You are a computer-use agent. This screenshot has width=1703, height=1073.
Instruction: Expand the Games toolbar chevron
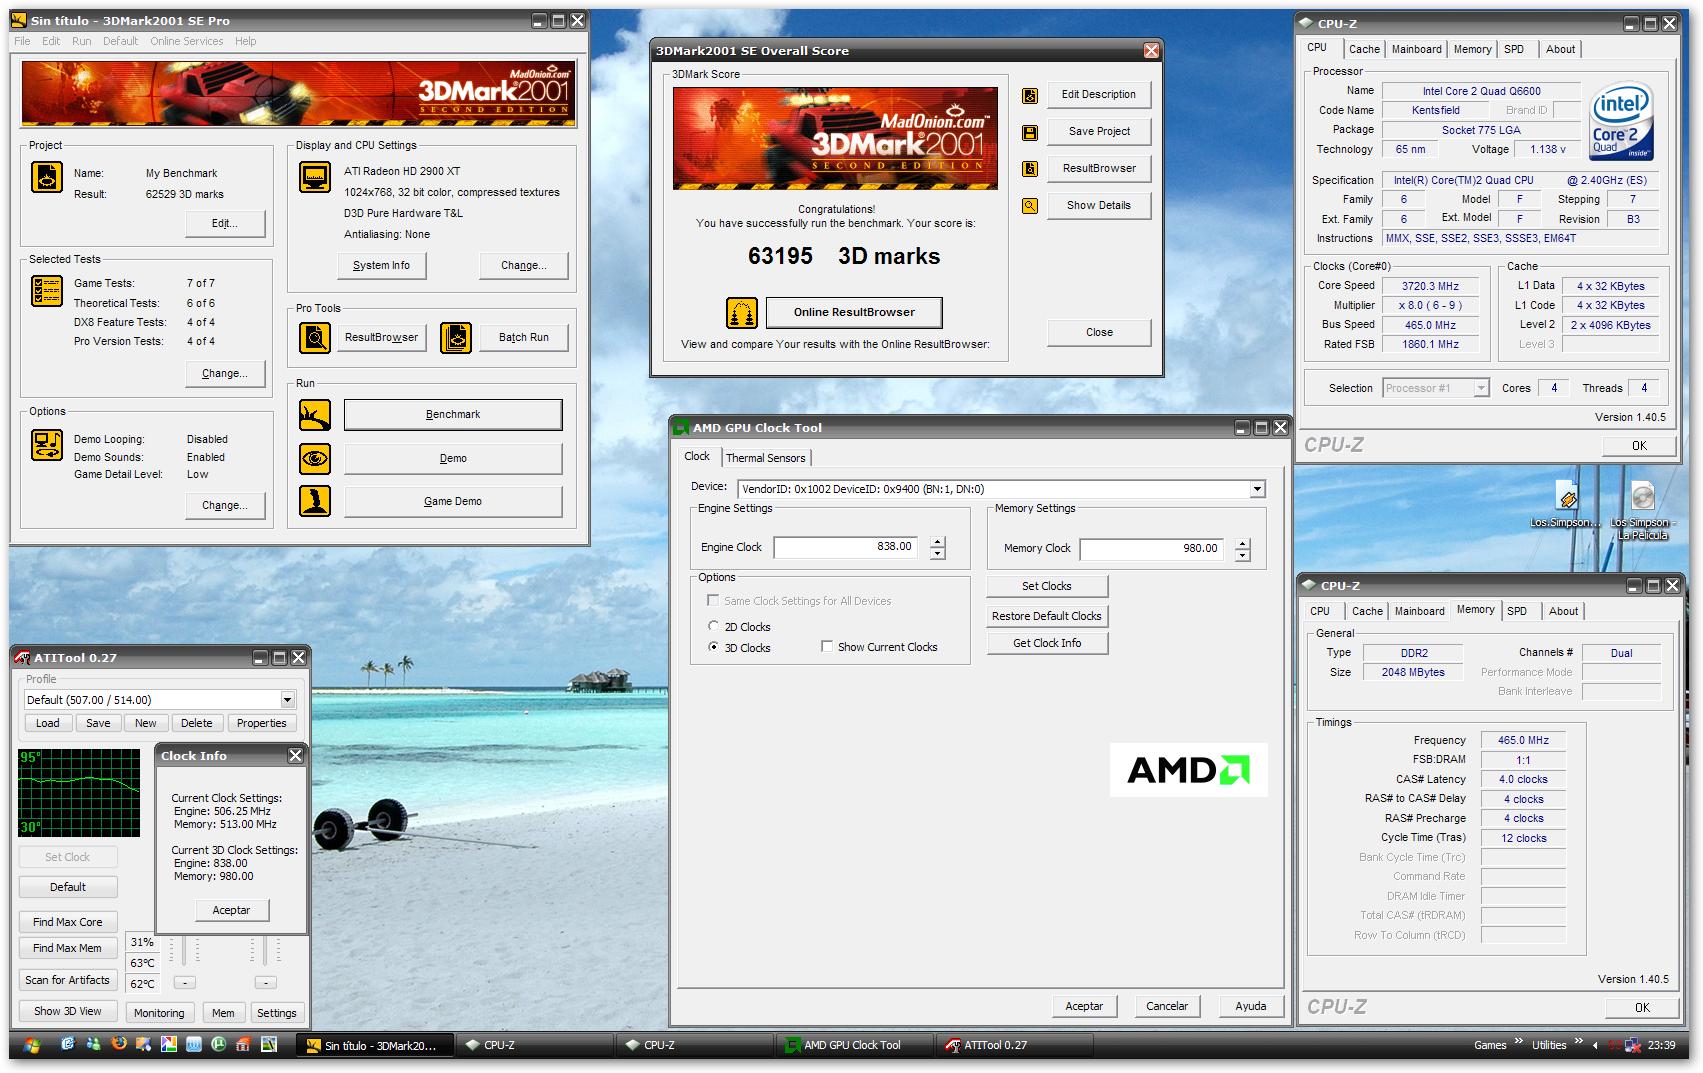[1518, 1042]
